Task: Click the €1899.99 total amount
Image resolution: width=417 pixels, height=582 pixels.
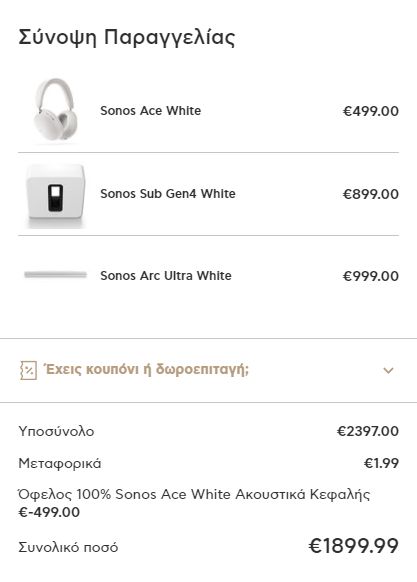Action: click(x=354, y=546)
